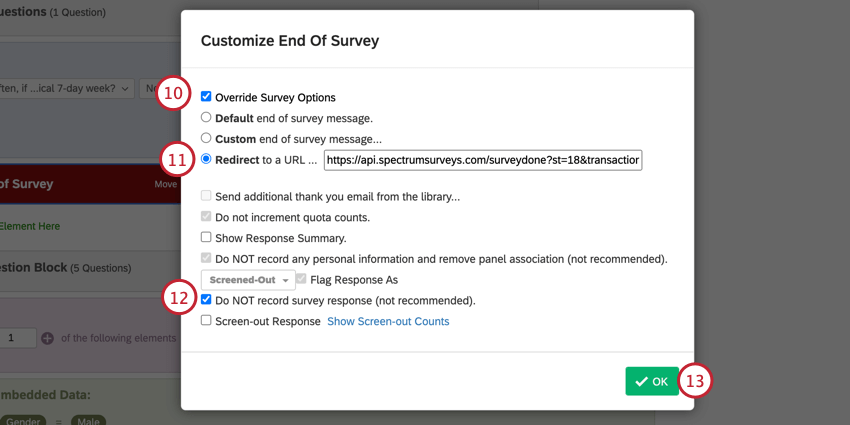The image size is (850, 425).
Task: Open the Screened-Out dropdown
Action: pyautogui.click(x=248, y=280)
